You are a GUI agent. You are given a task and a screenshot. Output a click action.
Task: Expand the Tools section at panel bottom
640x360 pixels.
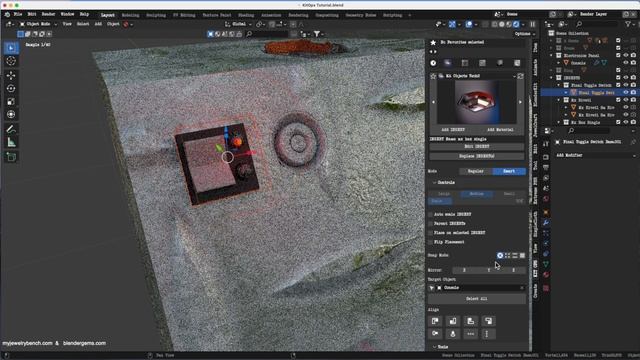(441, 347)
